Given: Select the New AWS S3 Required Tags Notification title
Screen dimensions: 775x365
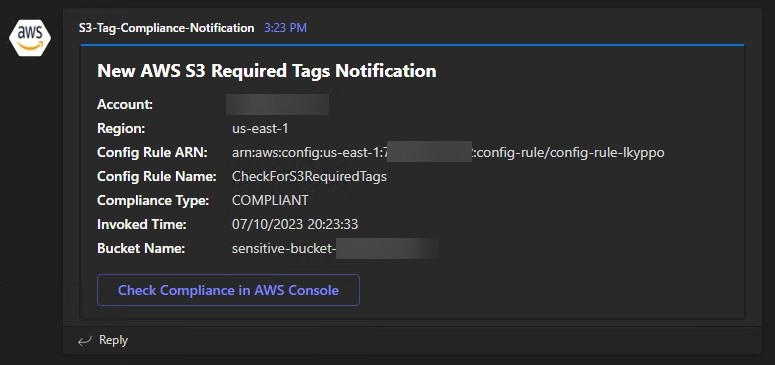Looking at the screenshot, I should pyautogui.click(x=267, y=71).
